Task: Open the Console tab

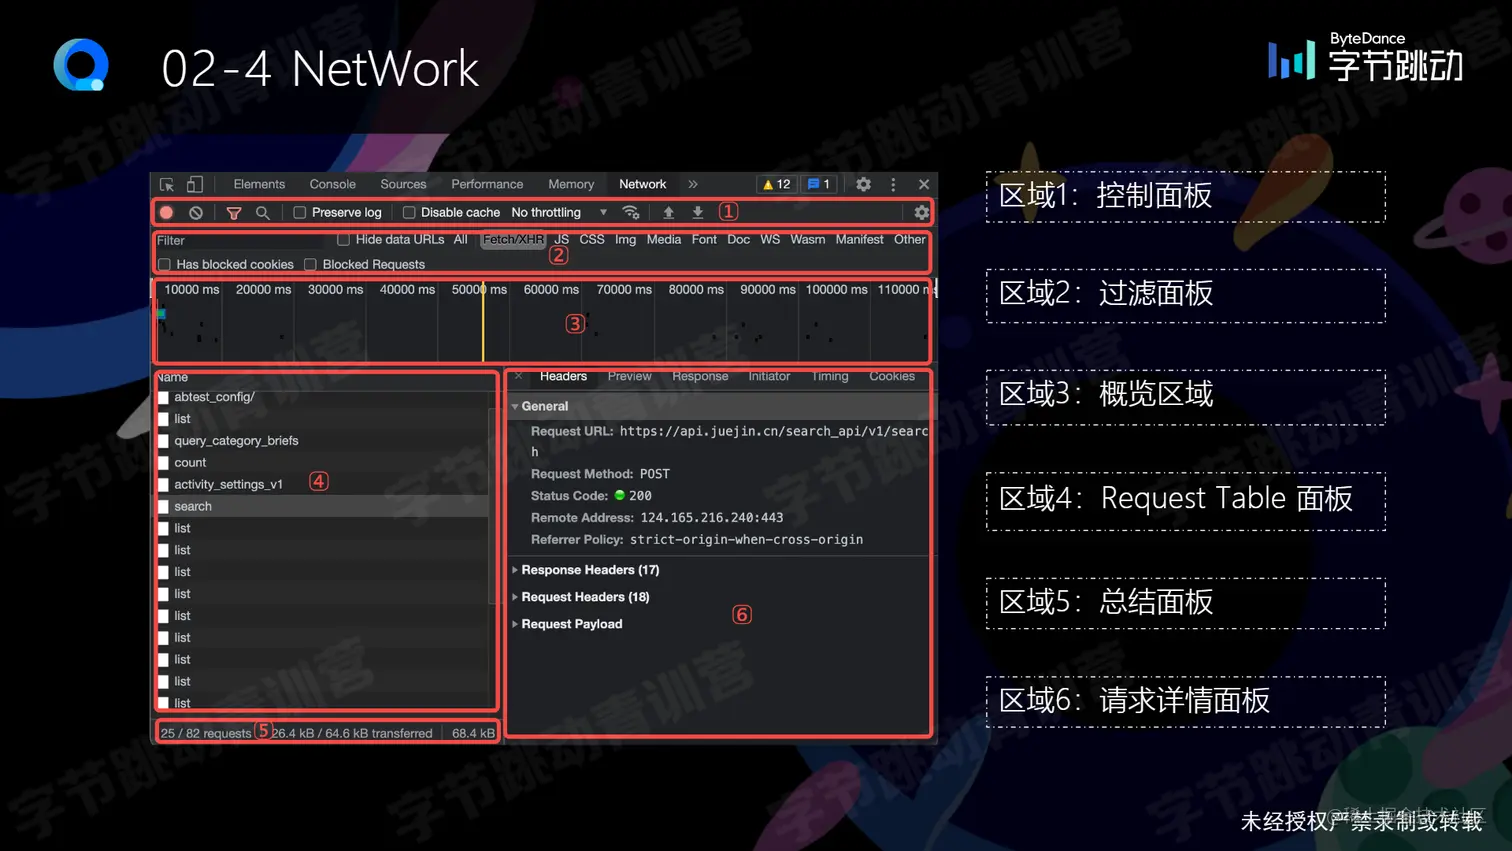Action: pos(333,184)
